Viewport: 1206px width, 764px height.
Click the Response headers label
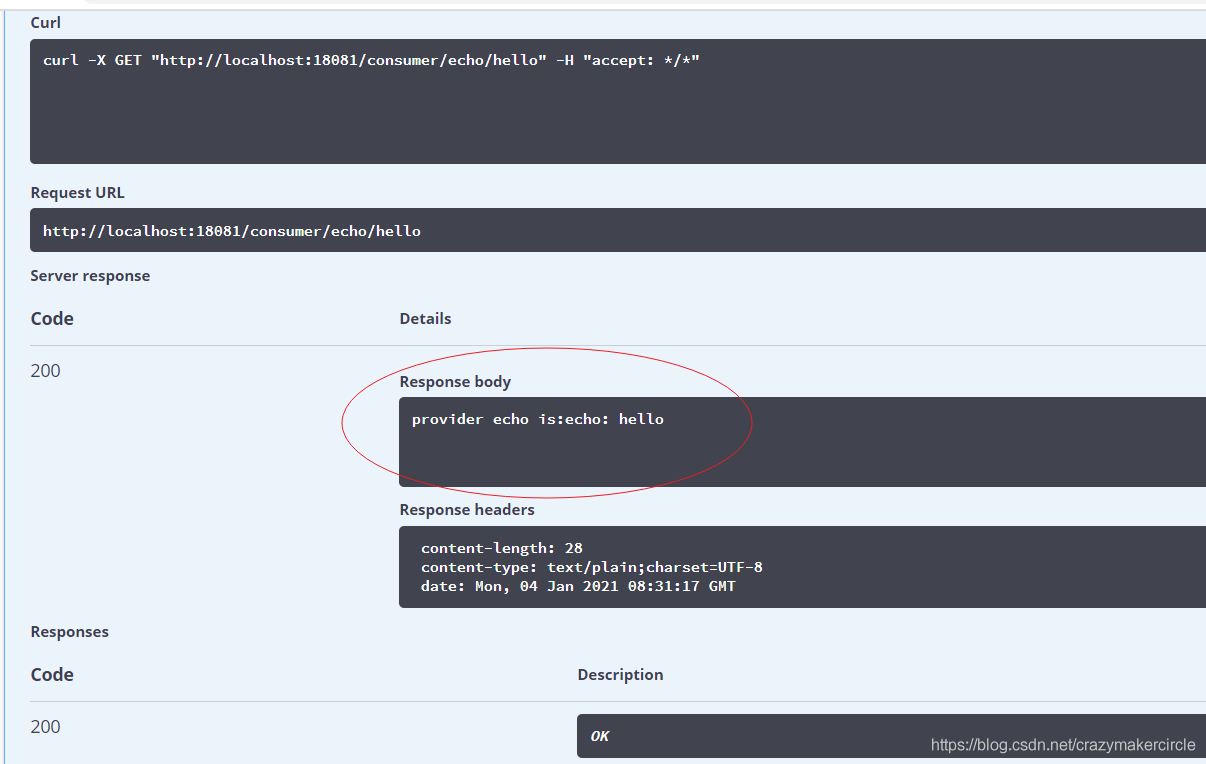coord(467,510)
